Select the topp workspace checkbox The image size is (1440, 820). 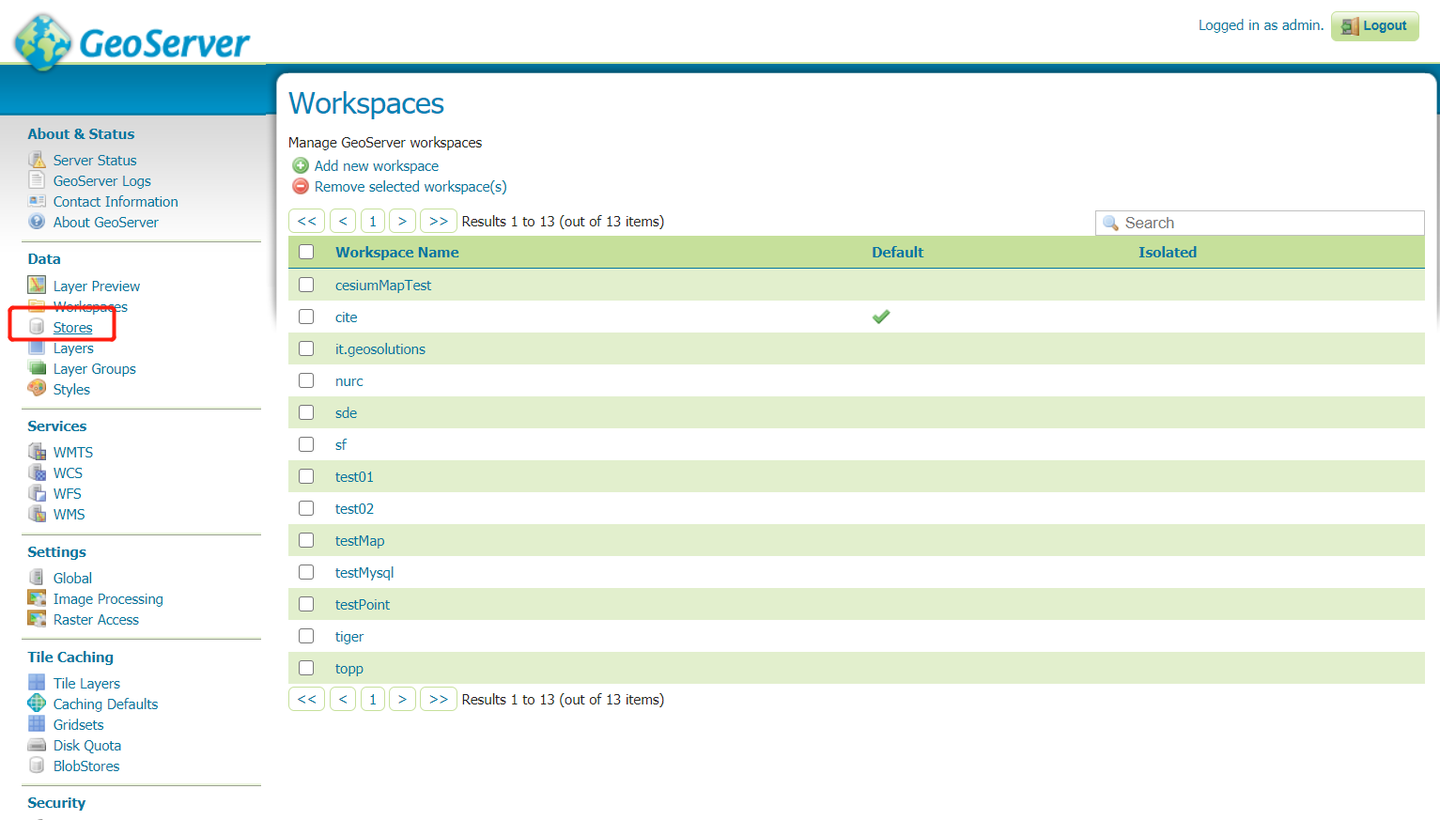(307, 669)
